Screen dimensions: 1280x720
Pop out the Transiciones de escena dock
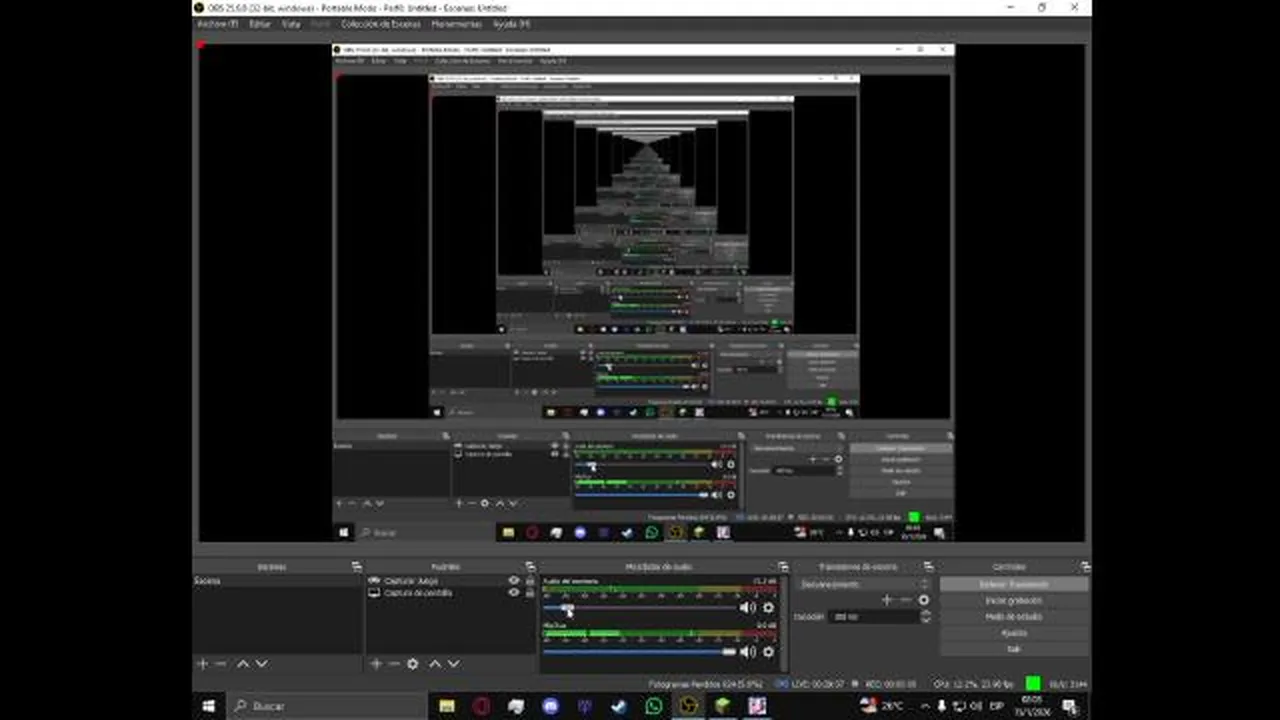point(928,567)
